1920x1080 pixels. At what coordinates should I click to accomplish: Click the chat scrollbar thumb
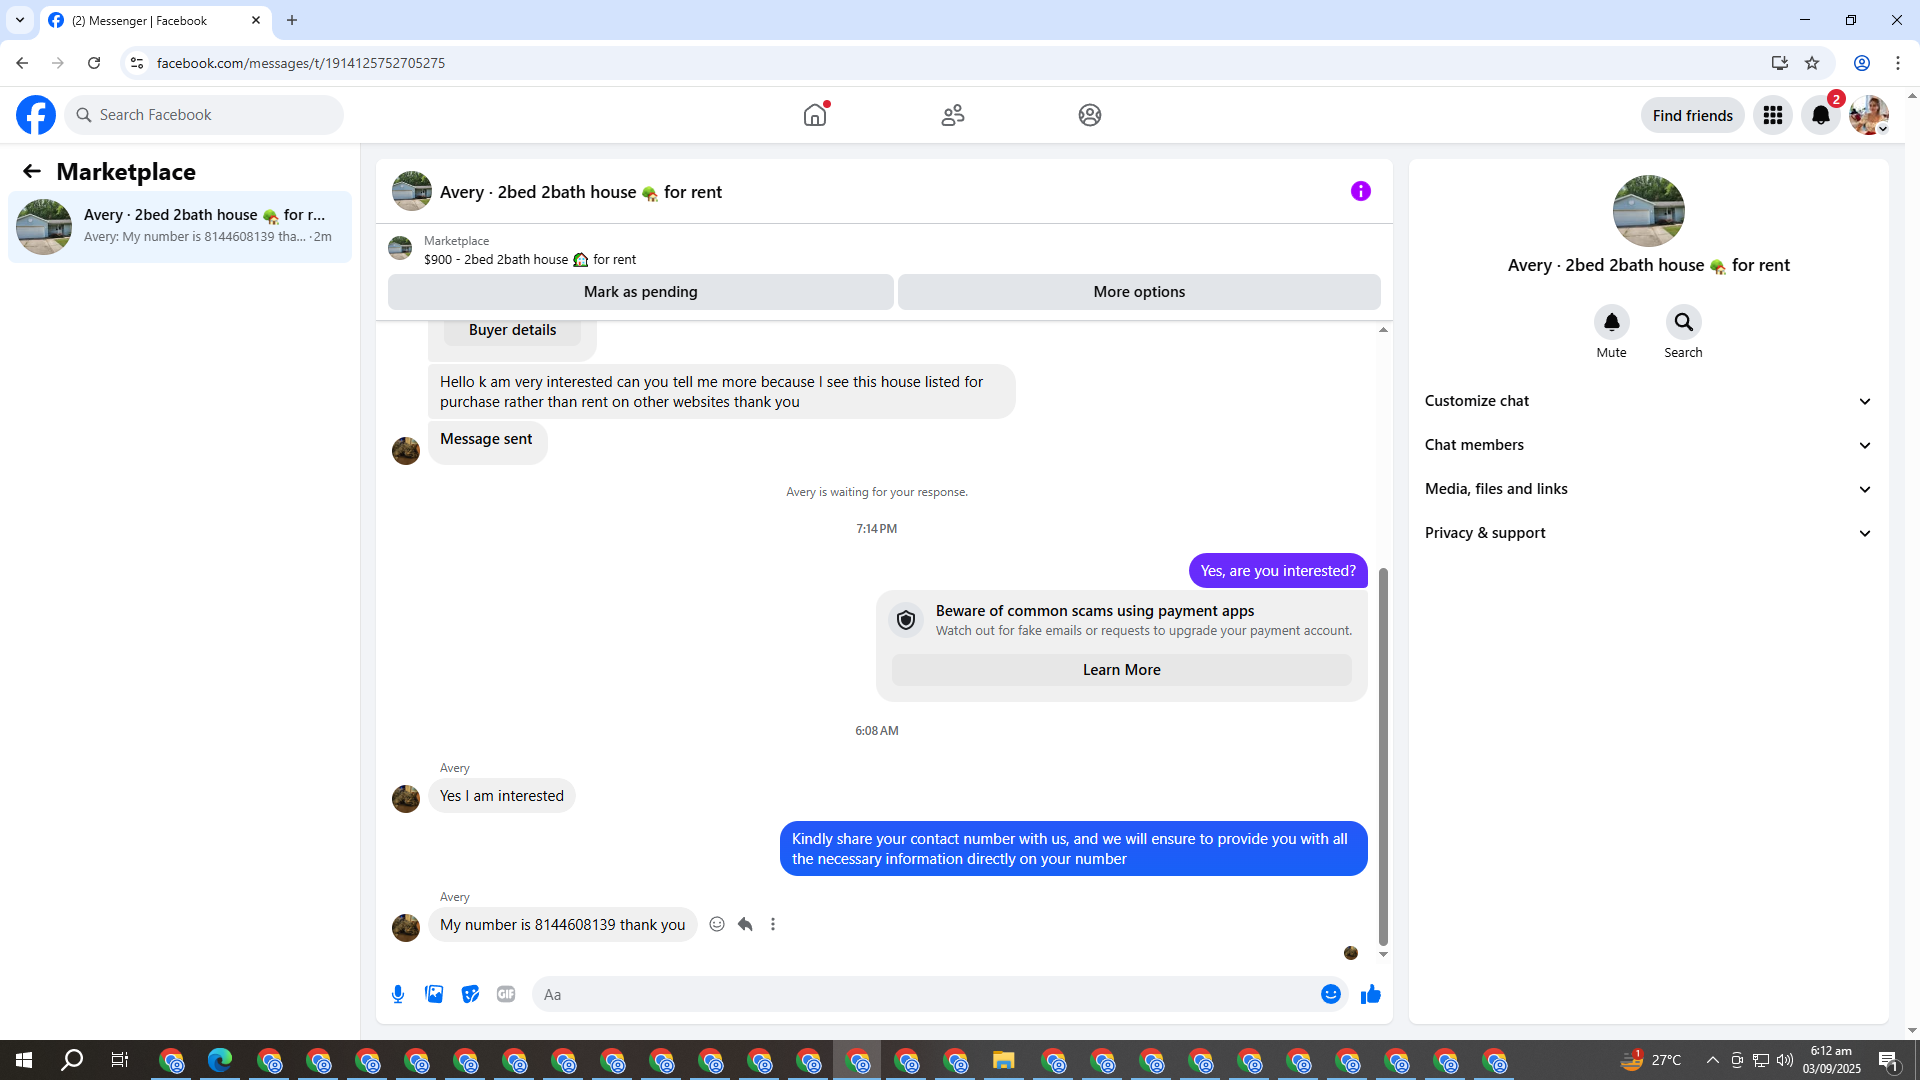click(1384, 756)
